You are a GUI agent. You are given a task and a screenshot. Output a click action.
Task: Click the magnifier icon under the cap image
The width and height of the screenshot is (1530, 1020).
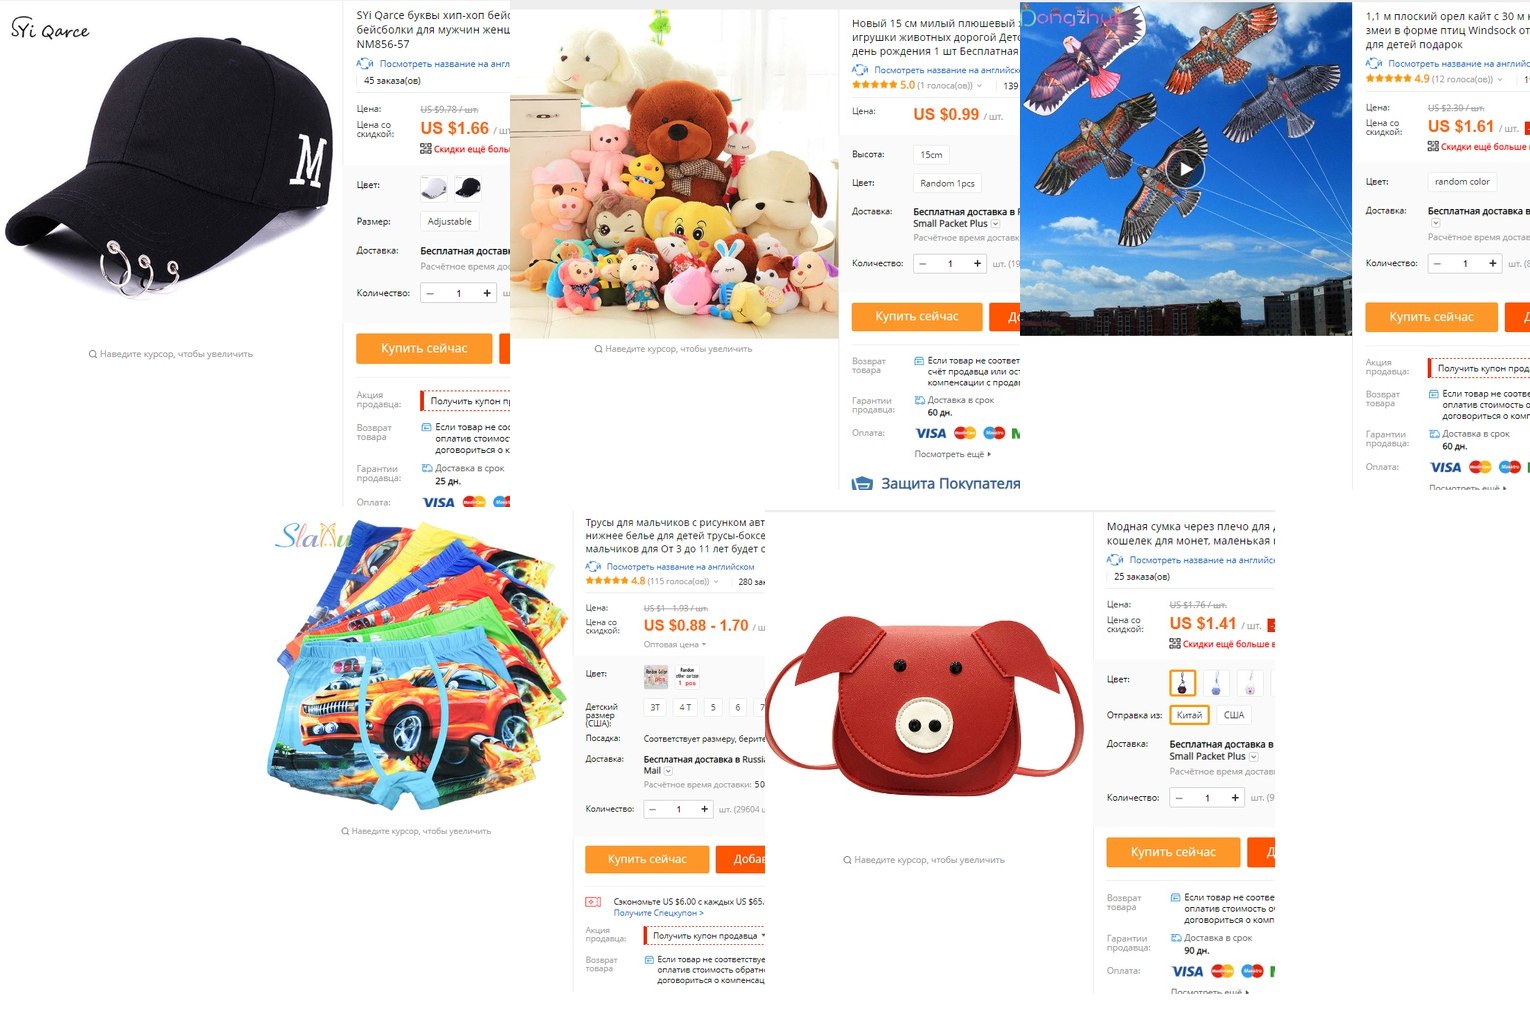tap(93, 354)
